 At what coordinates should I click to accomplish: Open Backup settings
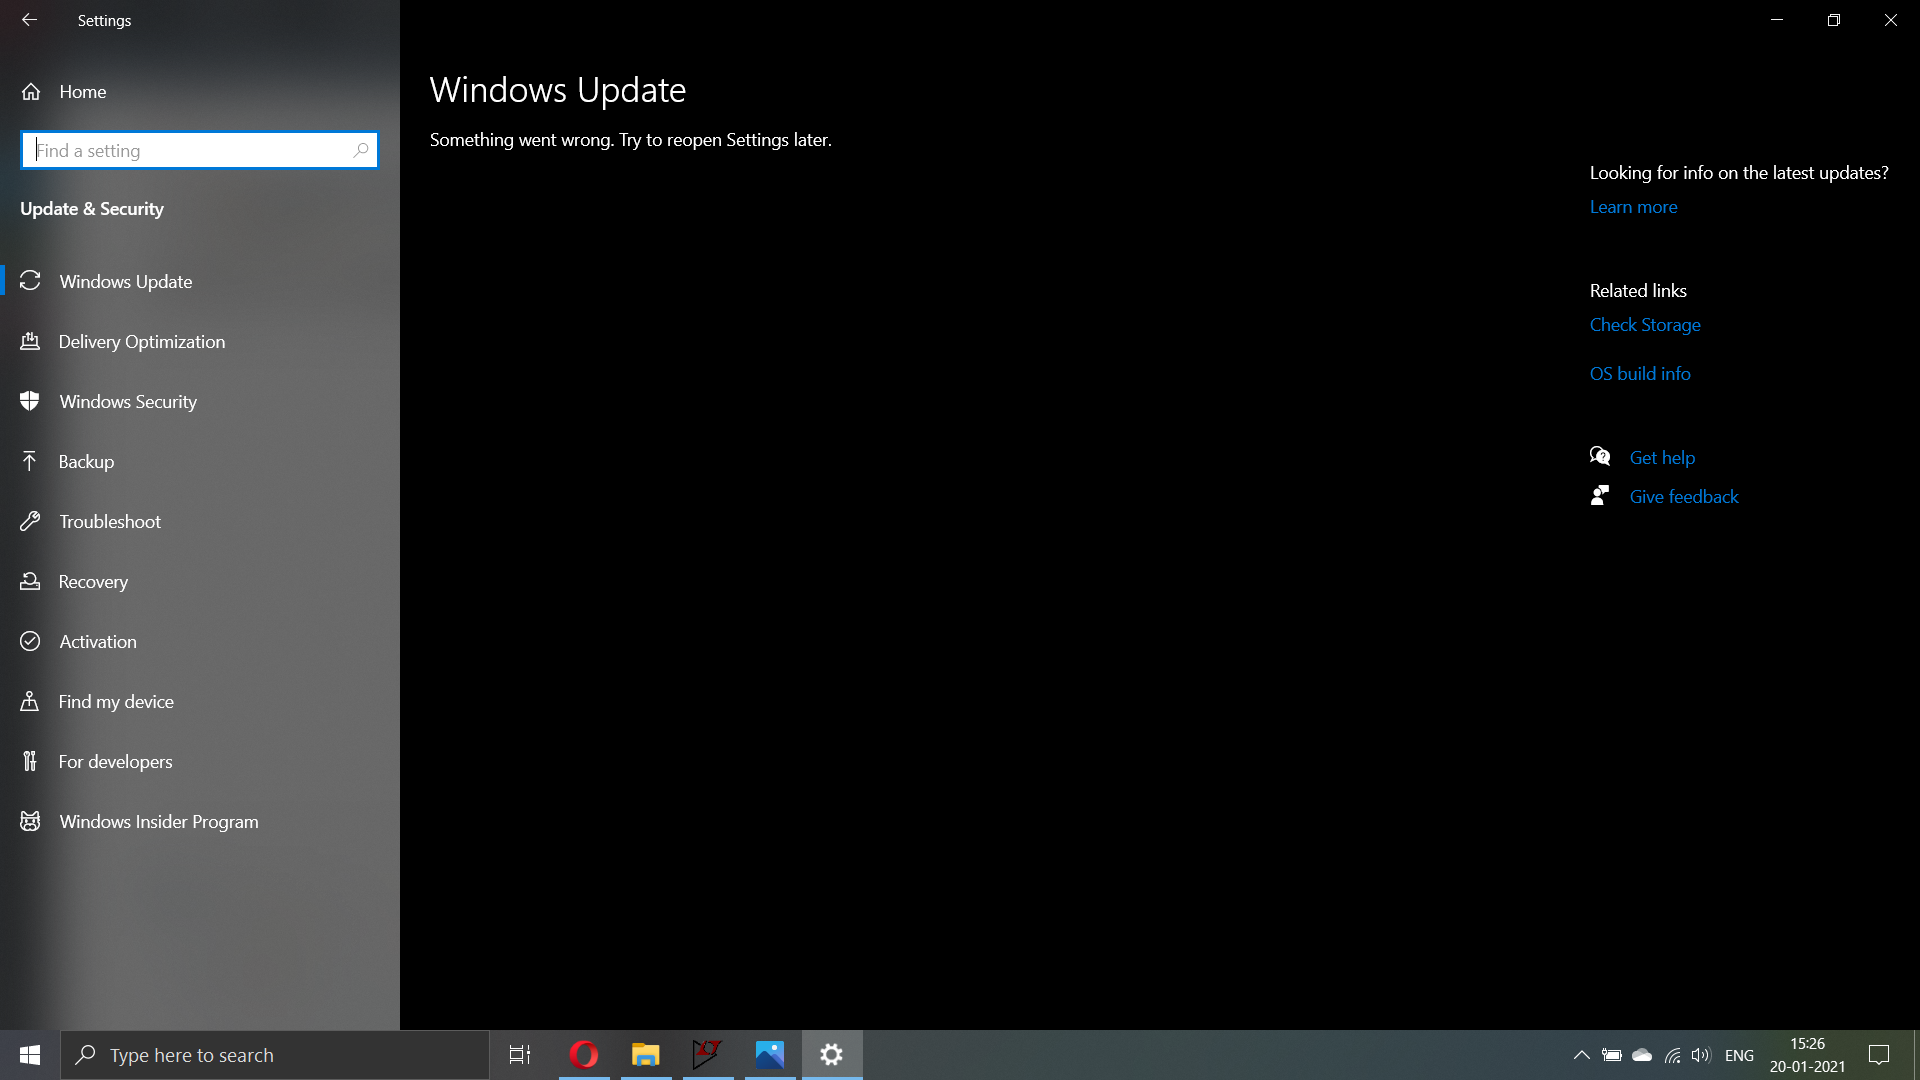(200, 461)
